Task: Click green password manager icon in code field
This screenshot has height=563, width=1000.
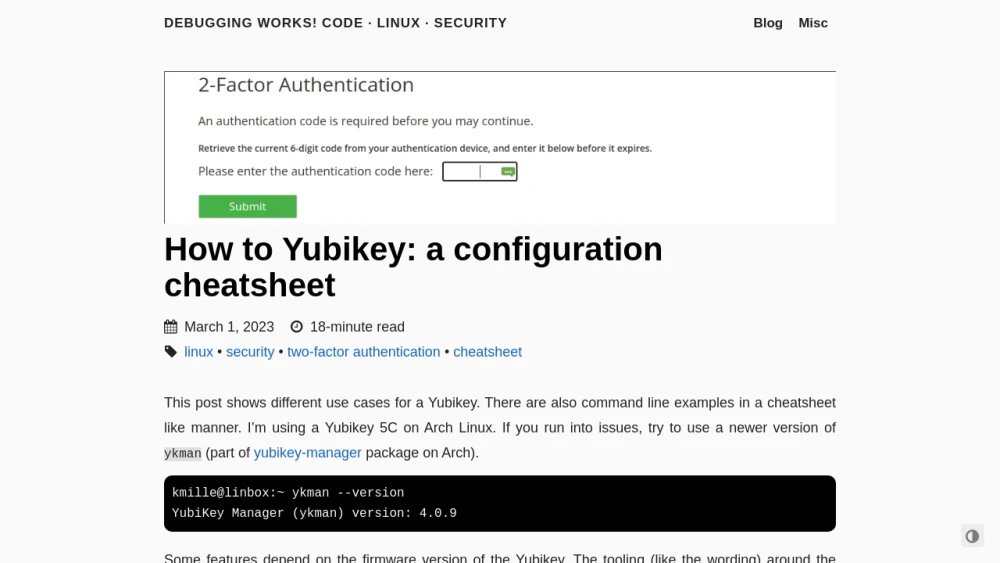Action: (x=508, y=172)
